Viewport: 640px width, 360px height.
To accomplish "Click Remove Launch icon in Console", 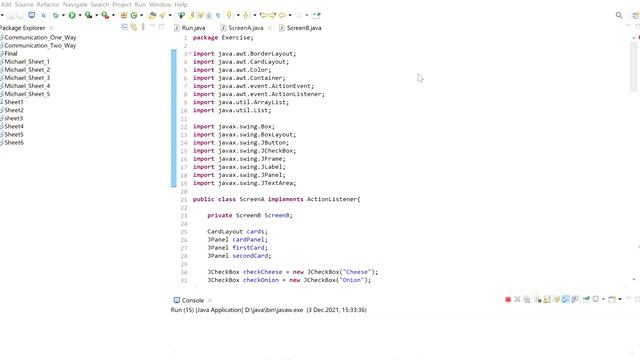I will 518,299.
